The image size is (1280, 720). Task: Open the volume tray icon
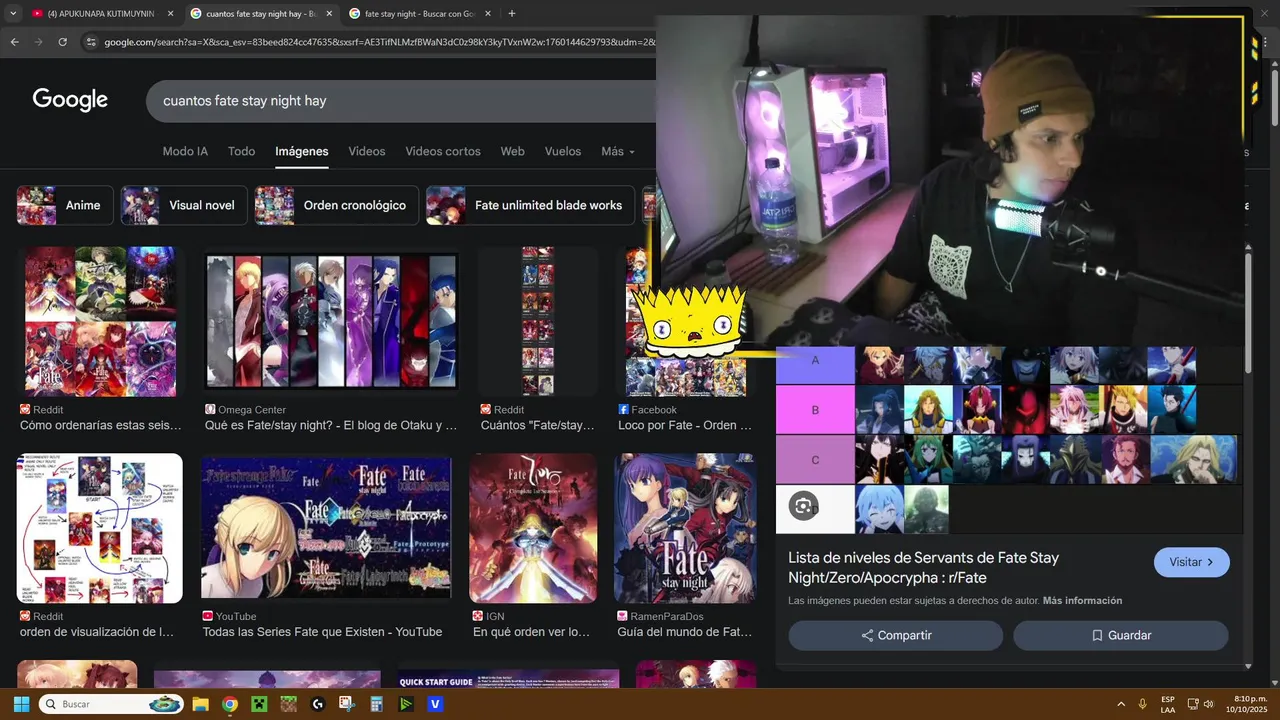coord(1208,704)
